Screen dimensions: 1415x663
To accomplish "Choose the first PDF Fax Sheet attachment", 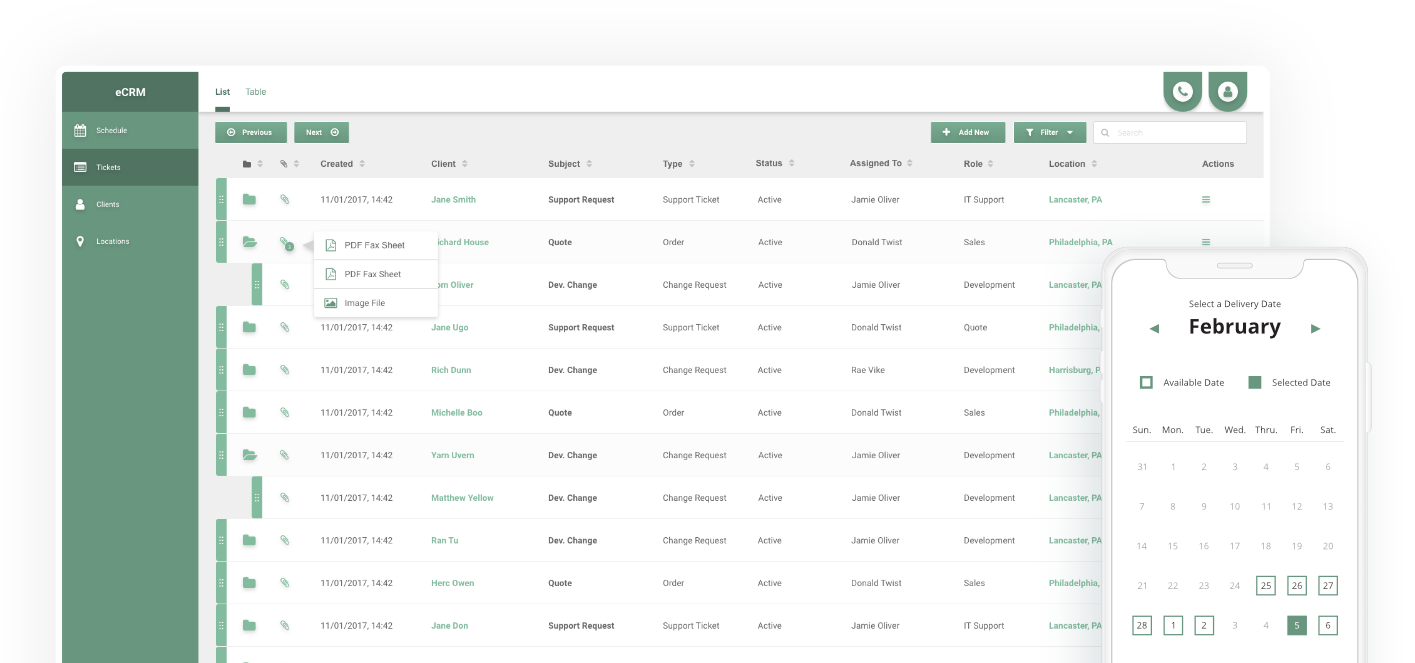I will 376,245.
